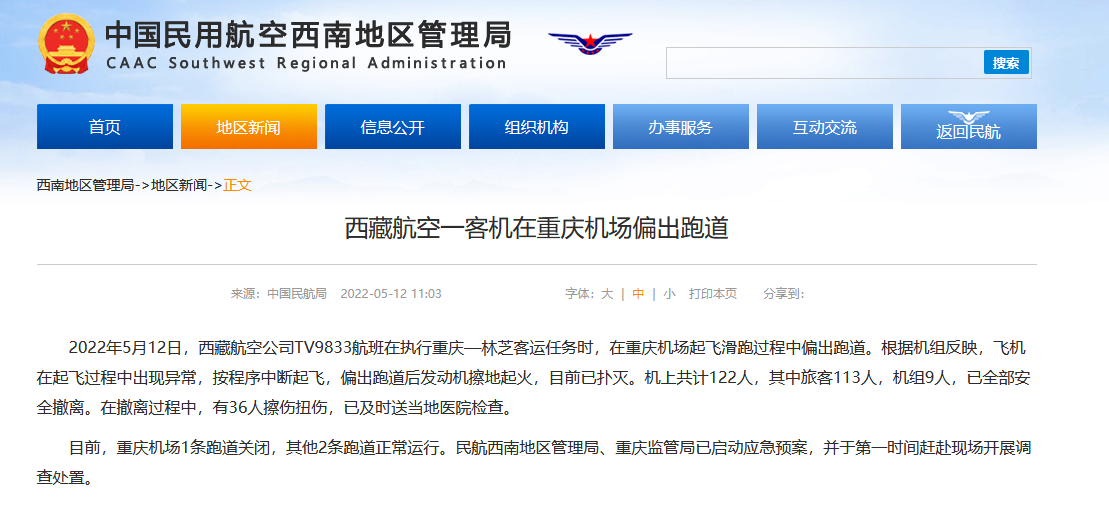The image size is (1109, 520).
Task: Open the 办事服务 menu item
Action: click(x=680, y=127)
